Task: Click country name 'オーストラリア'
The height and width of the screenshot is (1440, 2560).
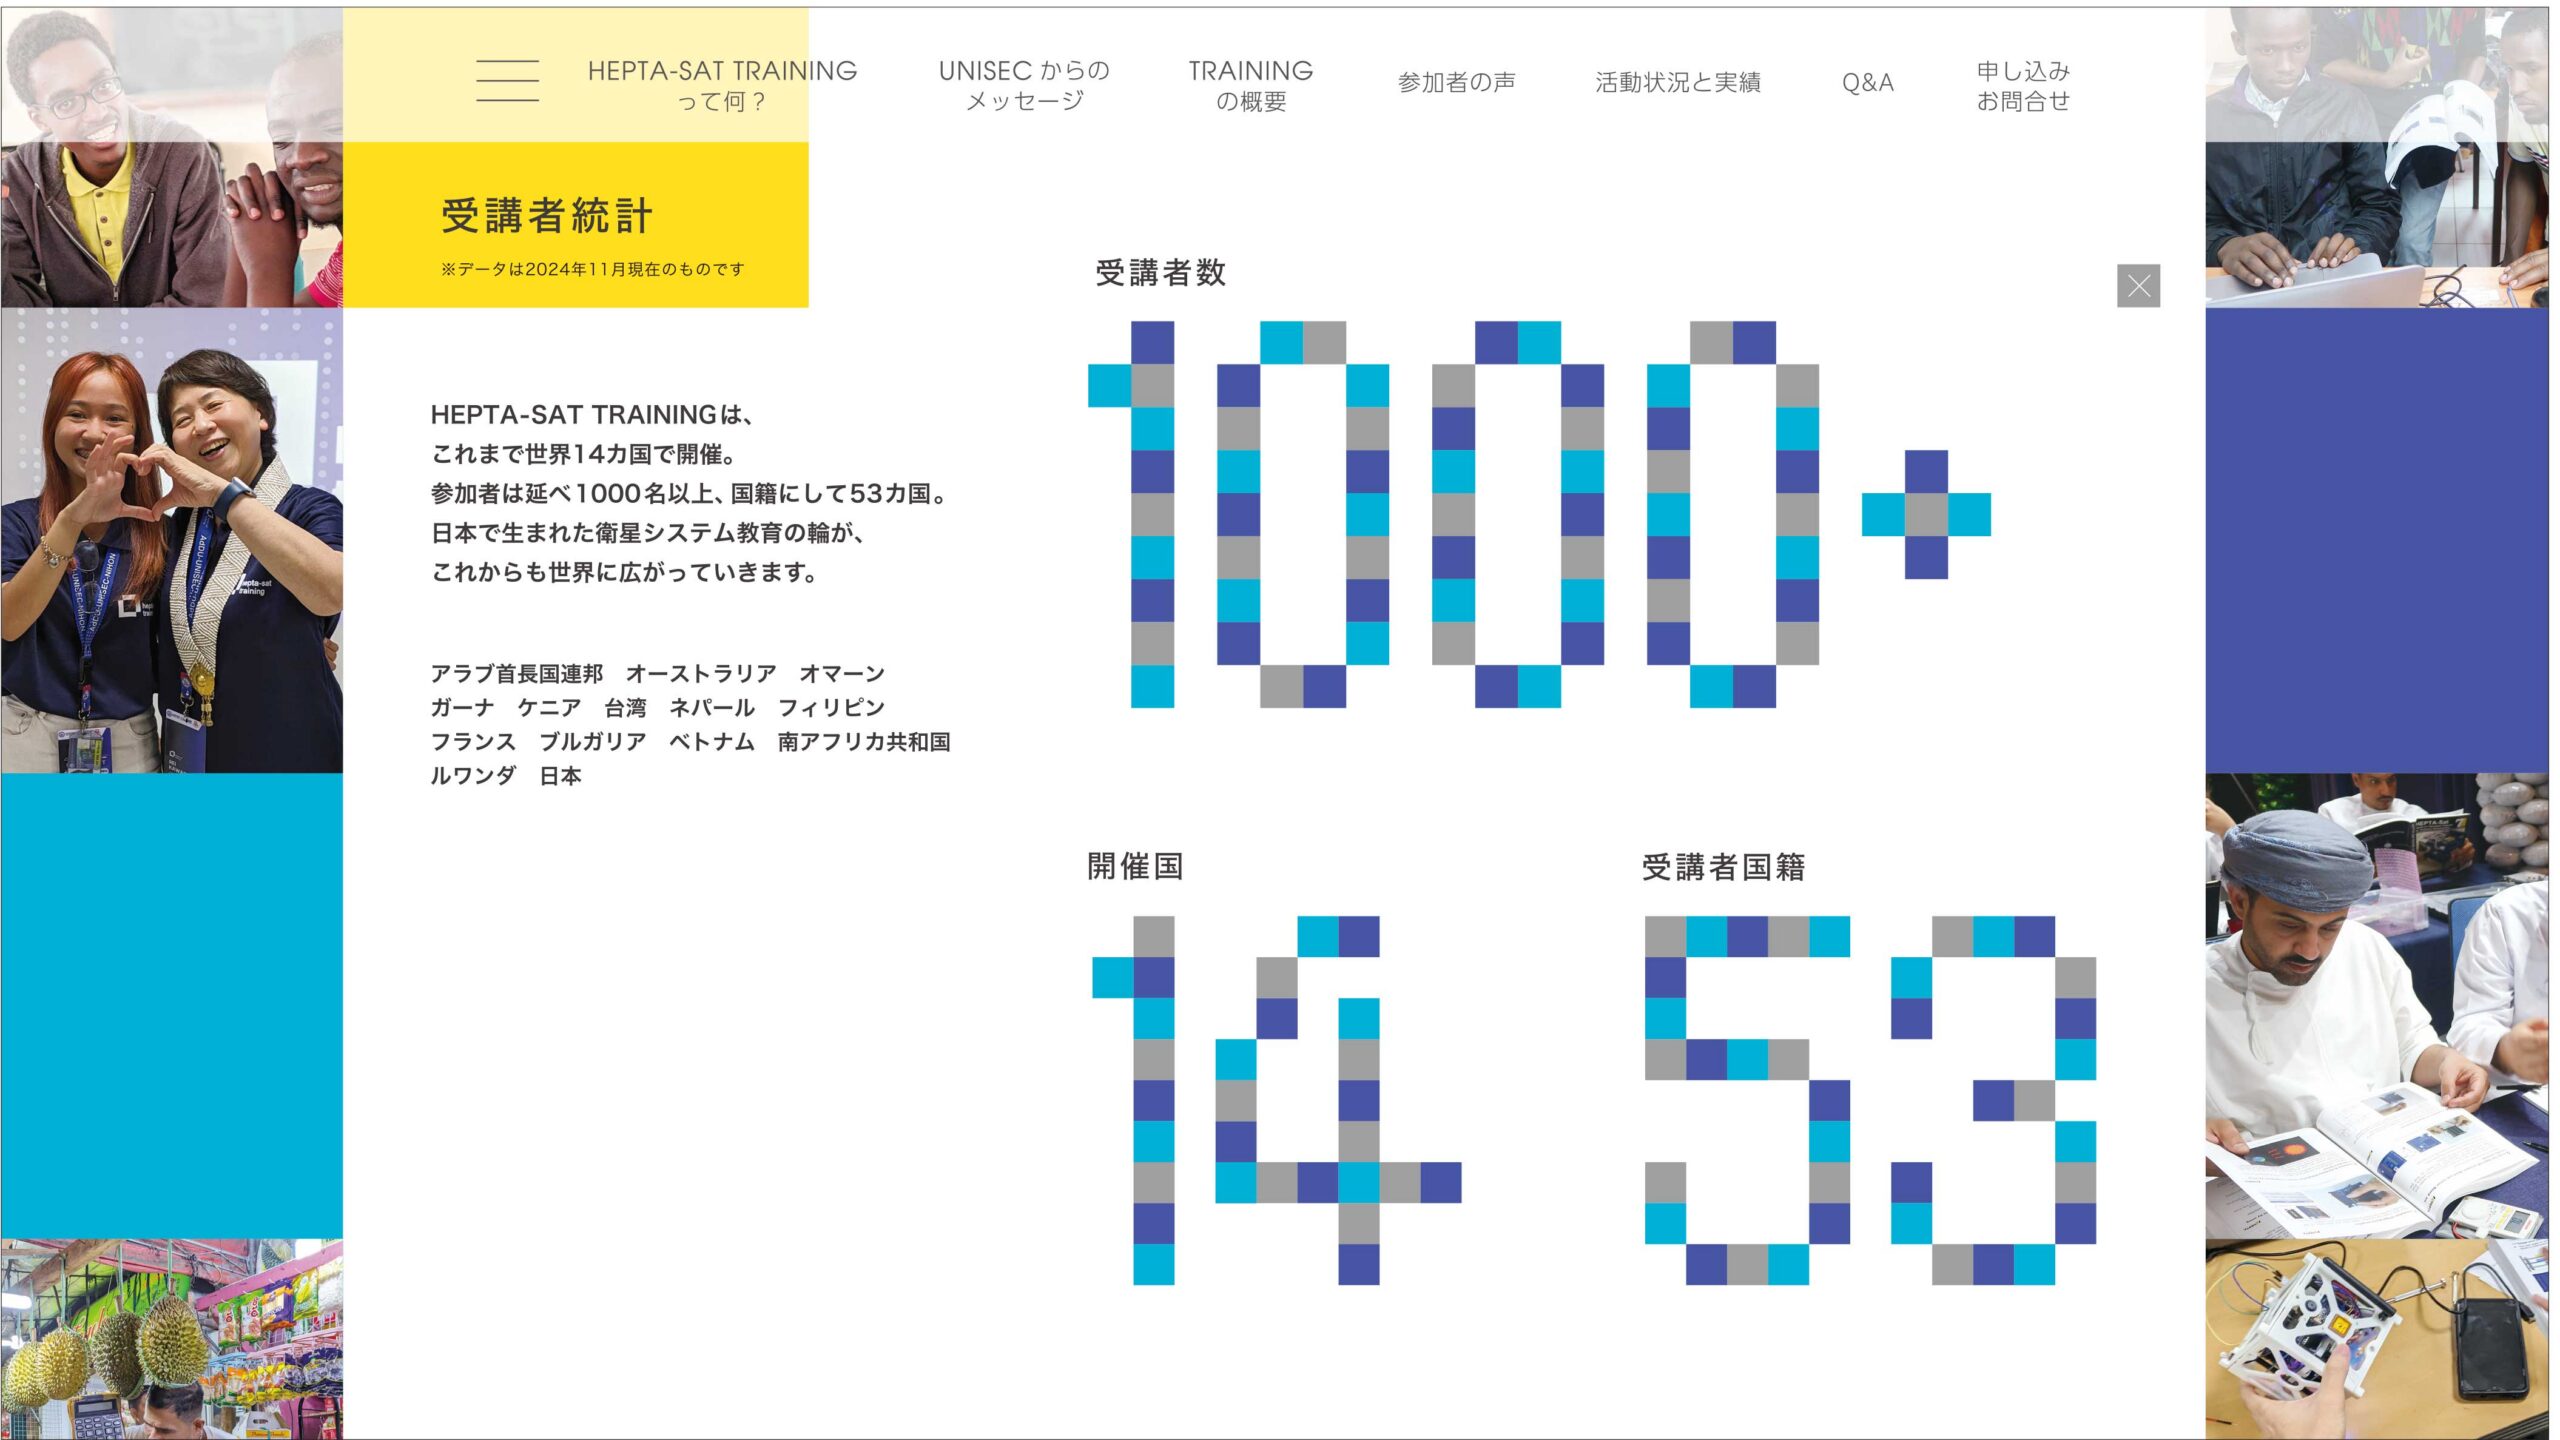Action: coord(701,674)
